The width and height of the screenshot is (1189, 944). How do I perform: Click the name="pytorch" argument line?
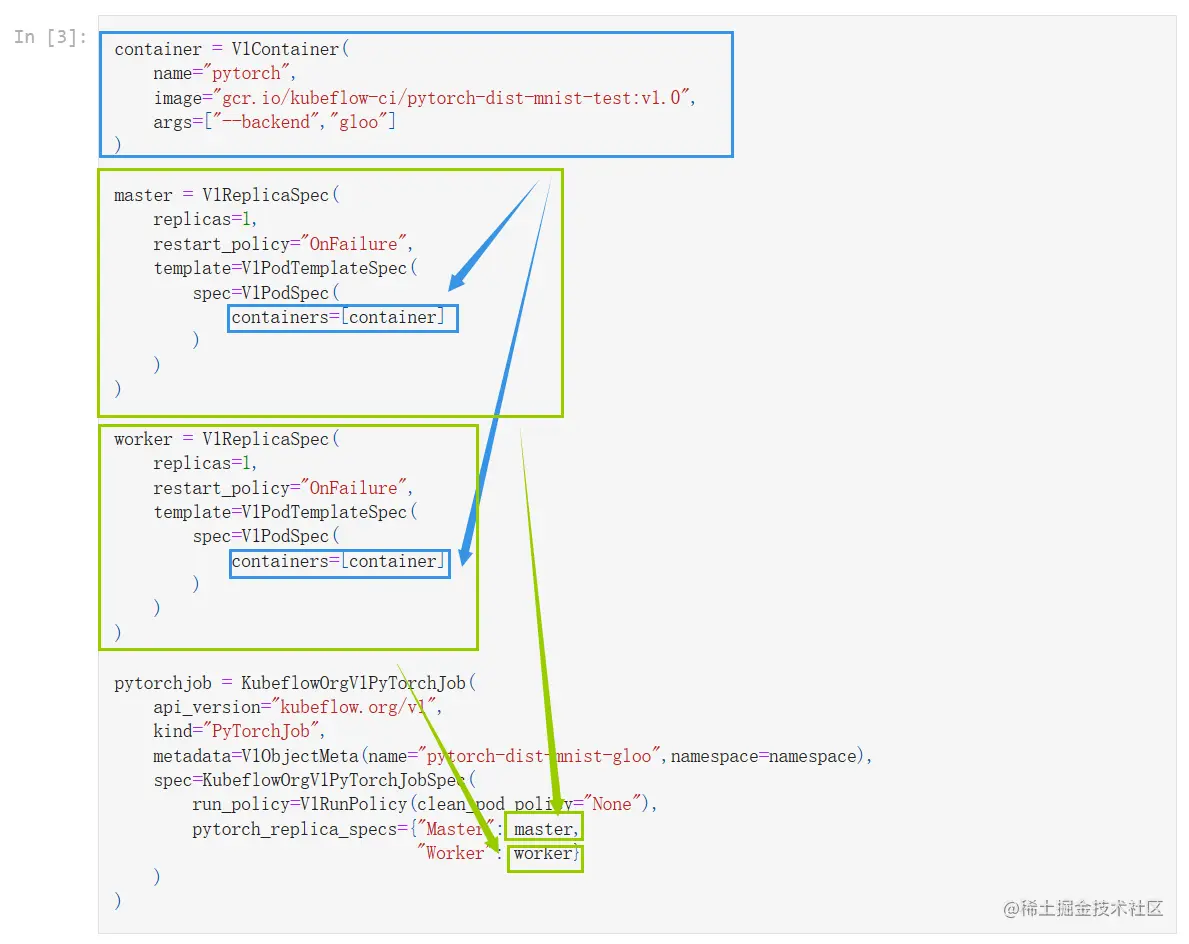click(224, 74)
